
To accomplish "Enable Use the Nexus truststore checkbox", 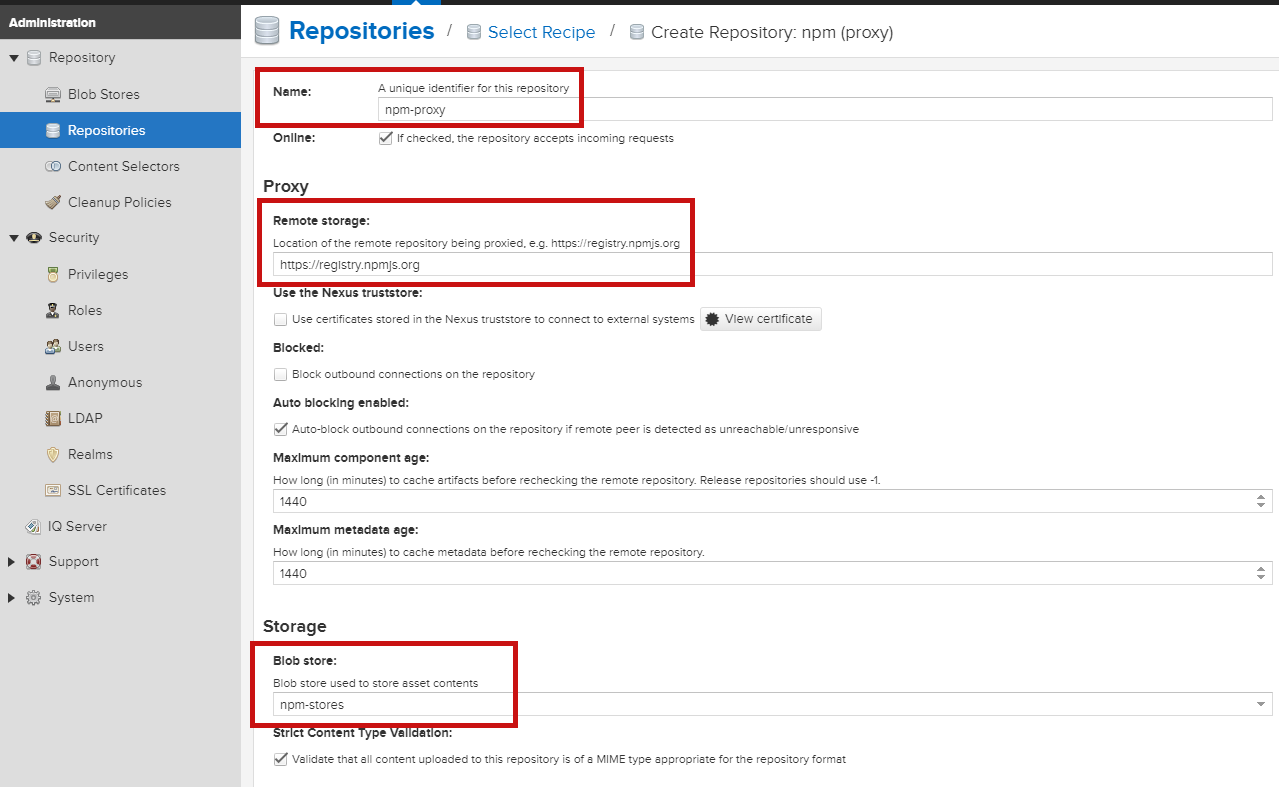I will (x=280, y=319).
